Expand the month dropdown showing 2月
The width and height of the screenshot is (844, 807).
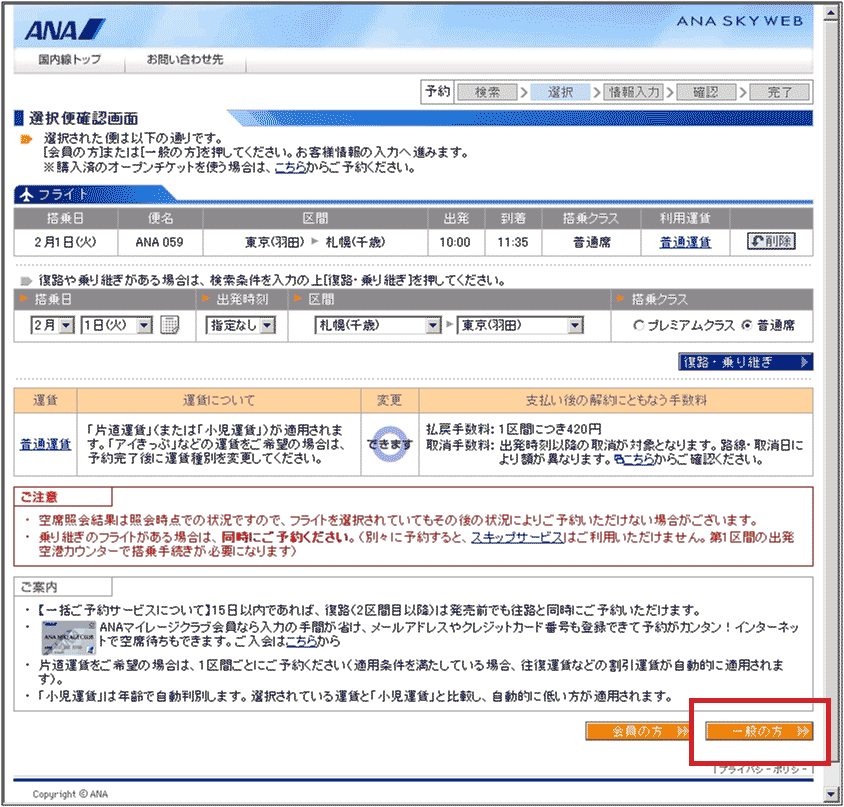click(x=52, y=325)
